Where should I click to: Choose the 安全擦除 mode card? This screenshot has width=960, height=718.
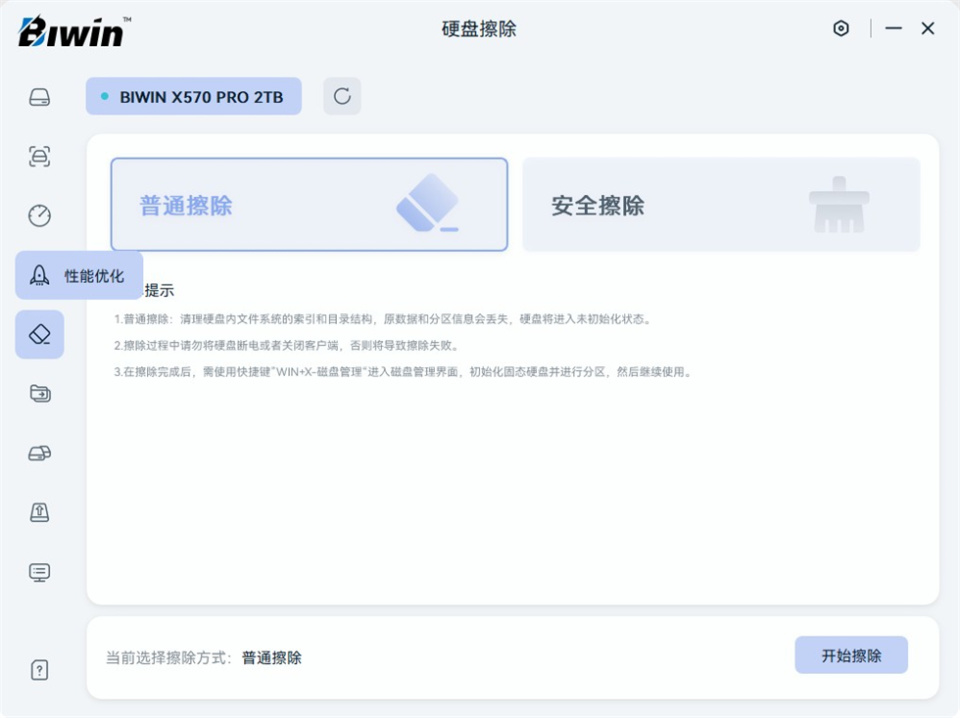721,204
